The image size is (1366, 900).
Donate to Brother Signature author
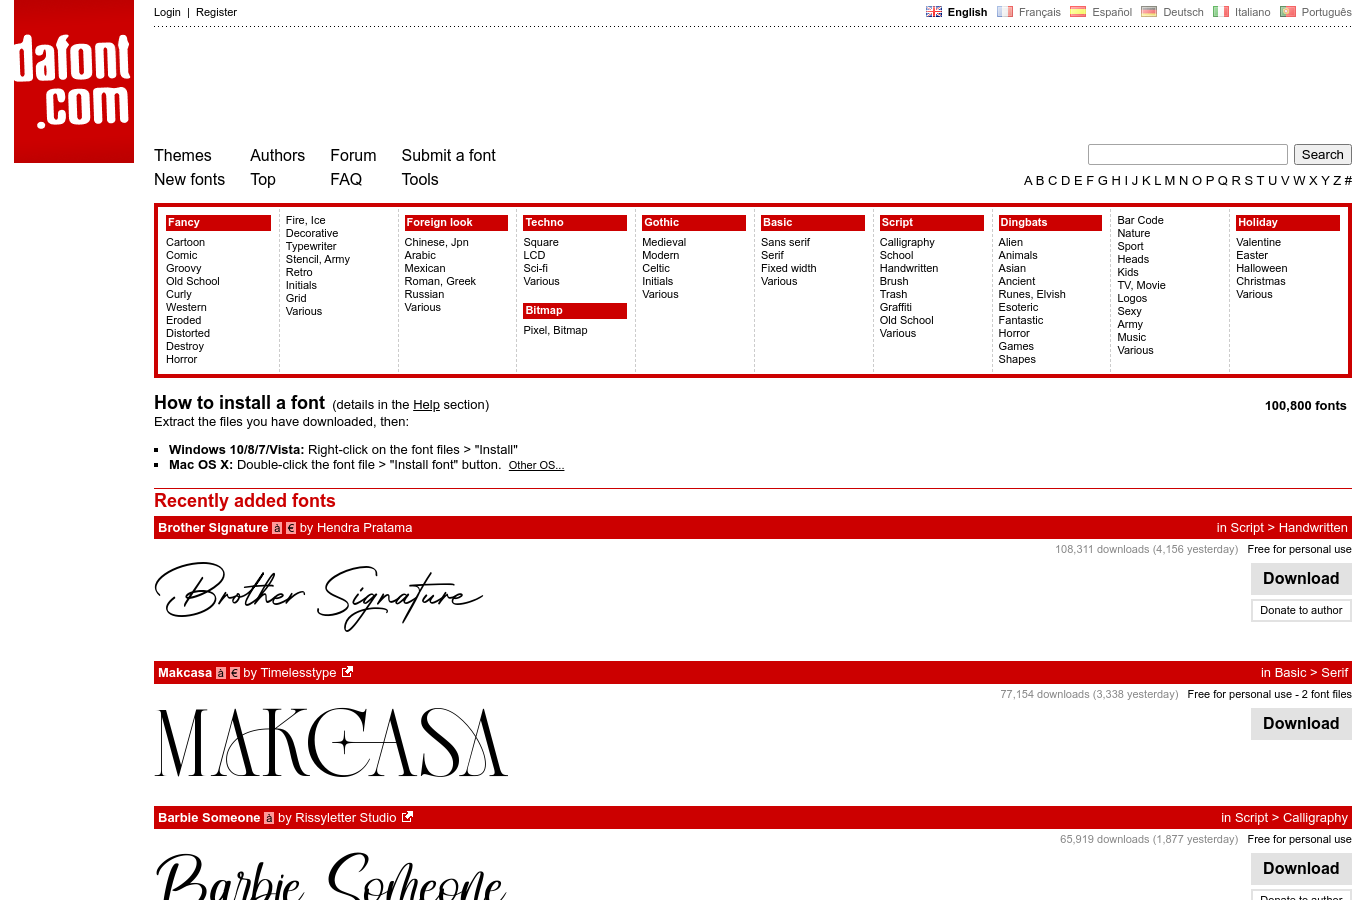click(x=1301, y=610)
